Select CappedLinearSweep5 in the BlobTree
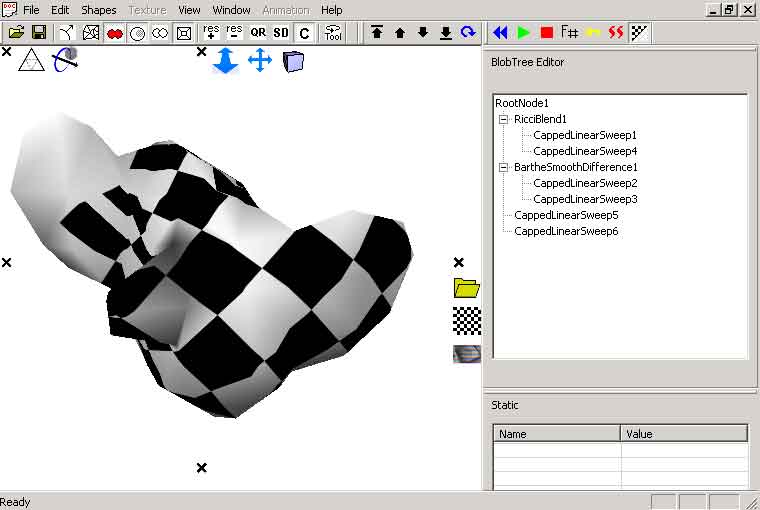The height and width of the screenshot is (510, 760). point(565,215)
